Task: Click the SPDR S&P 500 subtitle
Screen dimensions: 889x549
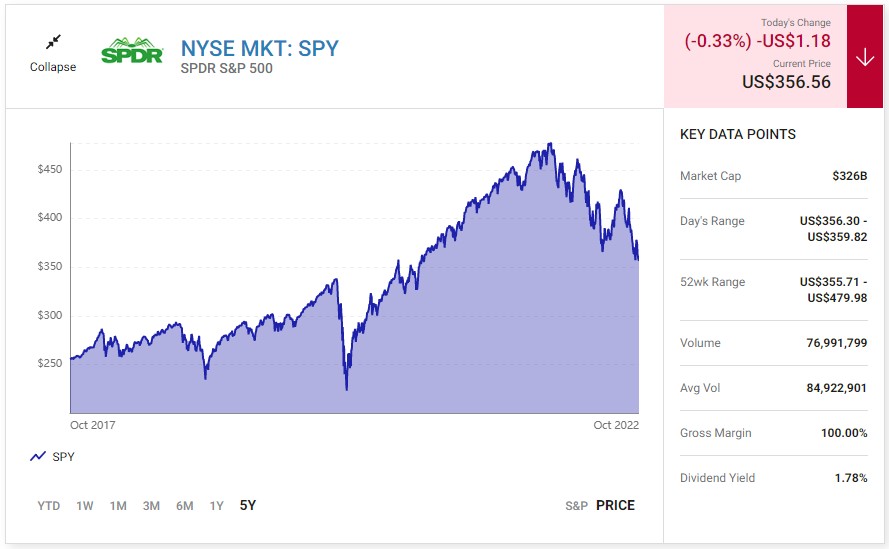Action: point(227,69)
